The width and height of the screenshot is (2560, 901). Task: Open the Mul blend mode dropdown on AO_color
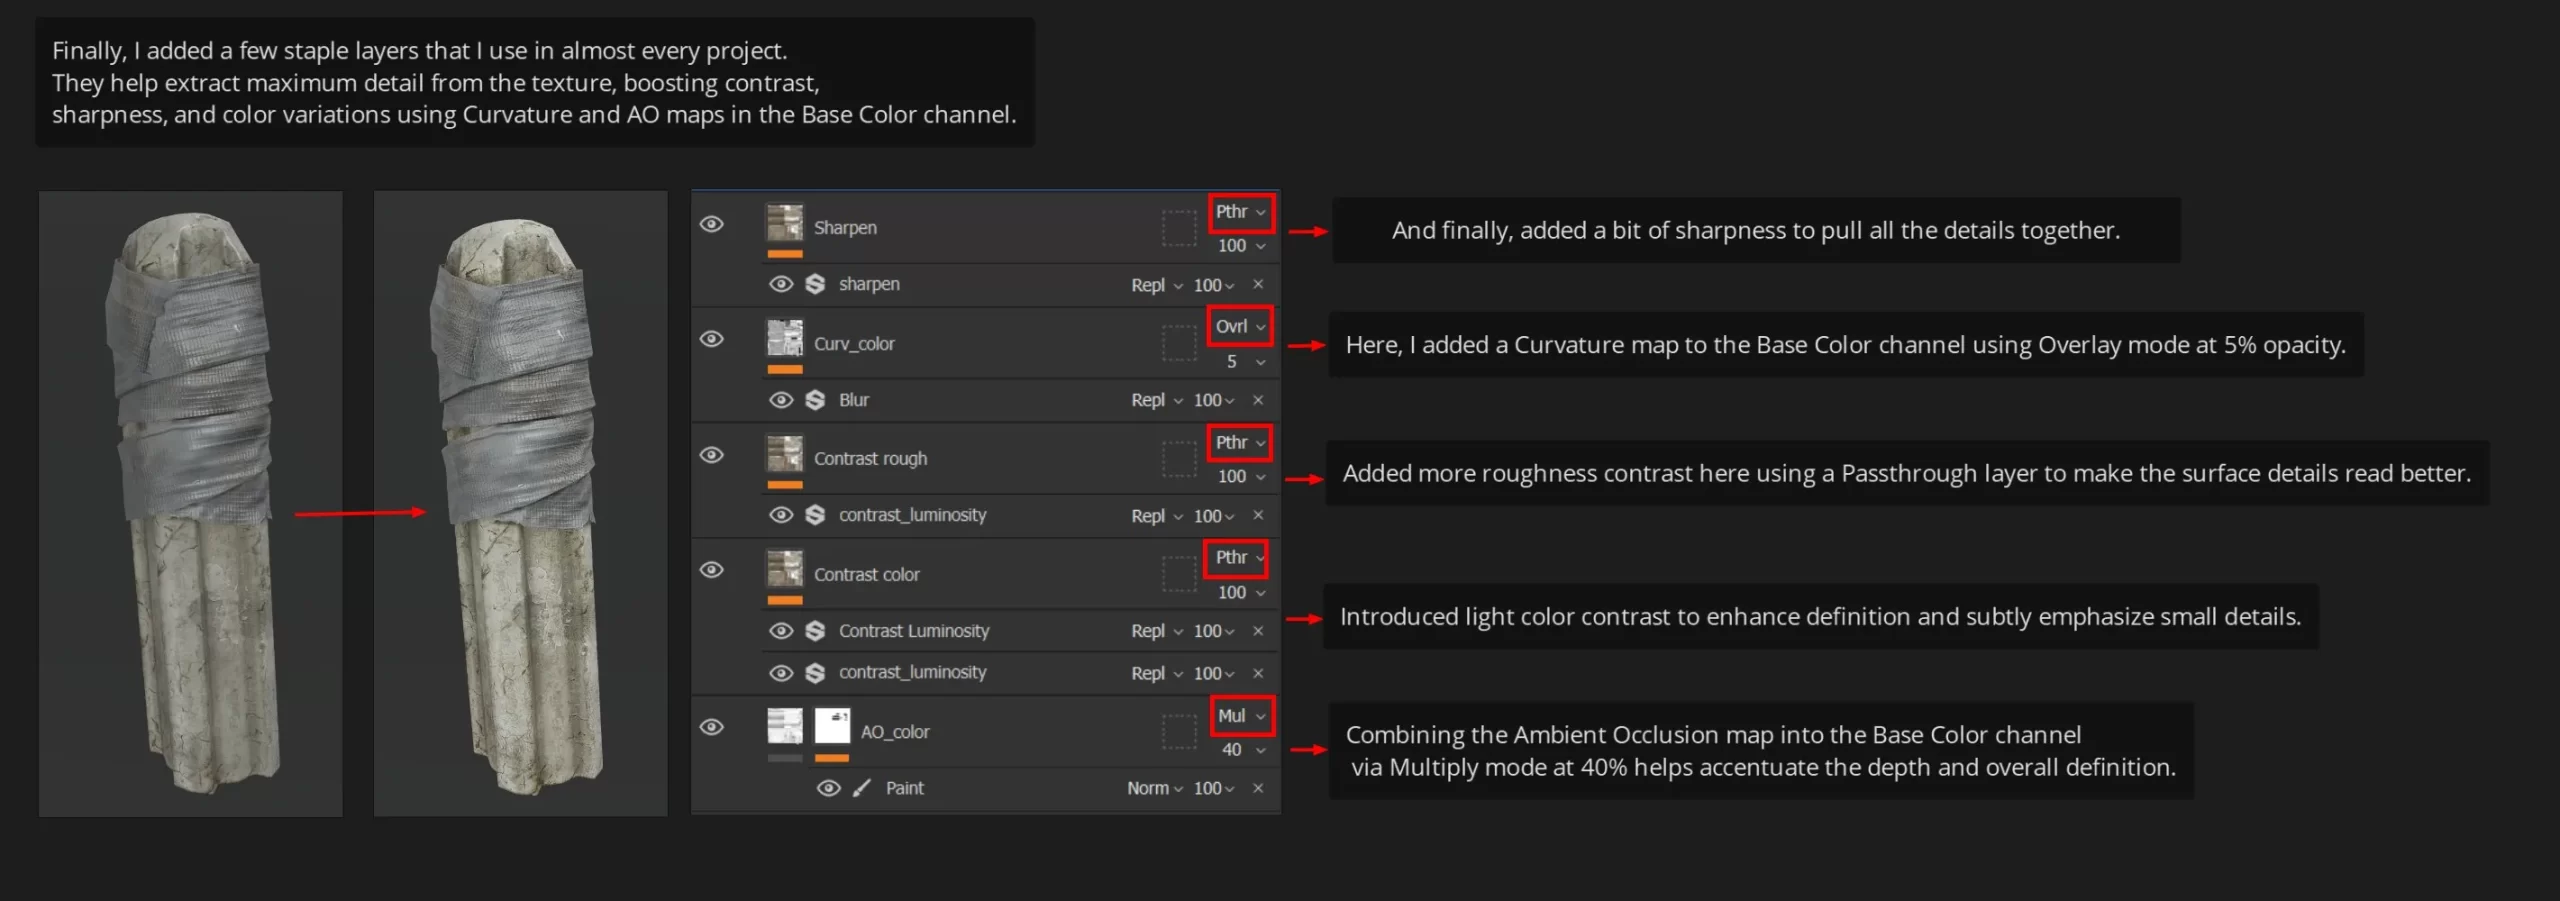pyautogui.click(x=1241, y=716)
